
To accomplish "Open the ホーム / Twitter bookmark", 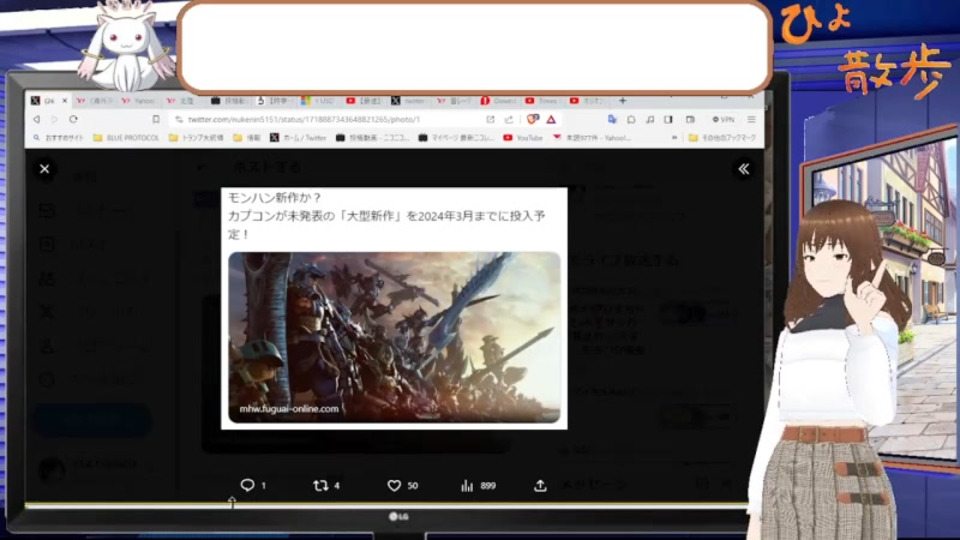I will (x=299, y=138).
